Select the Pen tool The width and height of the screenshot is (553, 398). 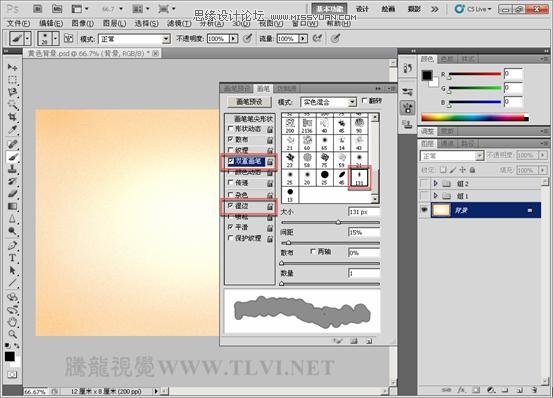click(12, 245)
